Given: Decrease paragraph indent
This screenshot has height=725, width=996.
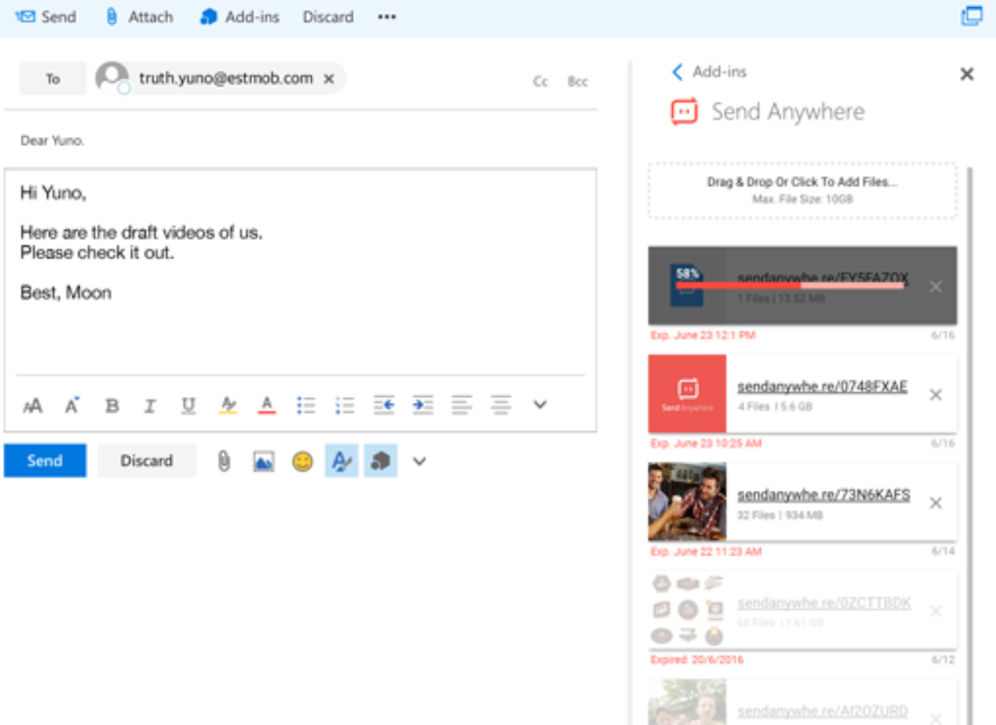Looking at the screenshot, I should point(384,405).
